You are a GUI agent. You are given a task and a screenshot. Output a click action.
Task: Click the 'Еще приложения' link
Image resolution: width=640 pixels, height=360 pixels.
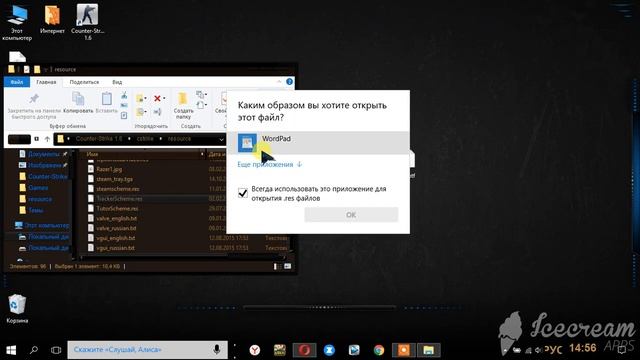point(270,164)
